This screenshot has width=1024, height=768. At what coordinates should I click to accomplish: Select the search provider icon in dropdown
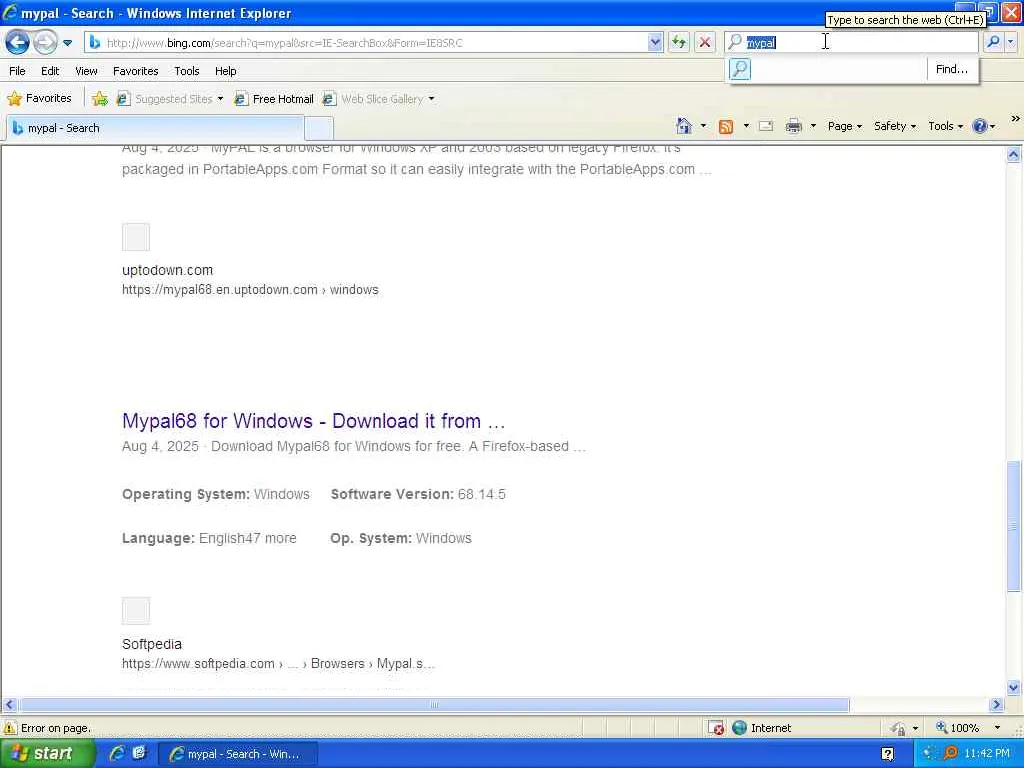point(740,69)
